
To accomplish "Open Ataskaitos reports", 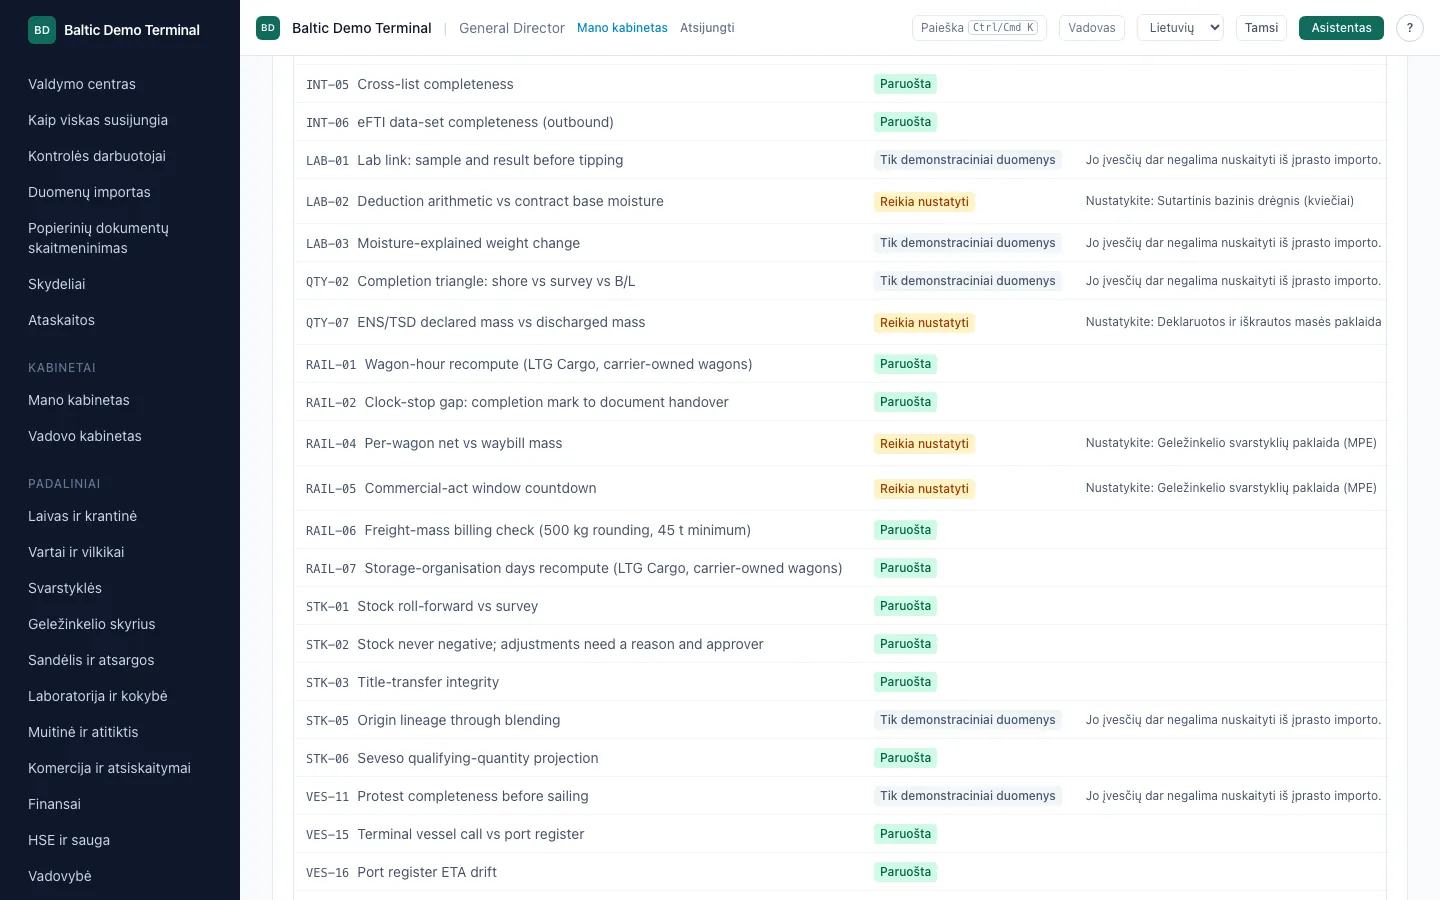I will (61, 320).
